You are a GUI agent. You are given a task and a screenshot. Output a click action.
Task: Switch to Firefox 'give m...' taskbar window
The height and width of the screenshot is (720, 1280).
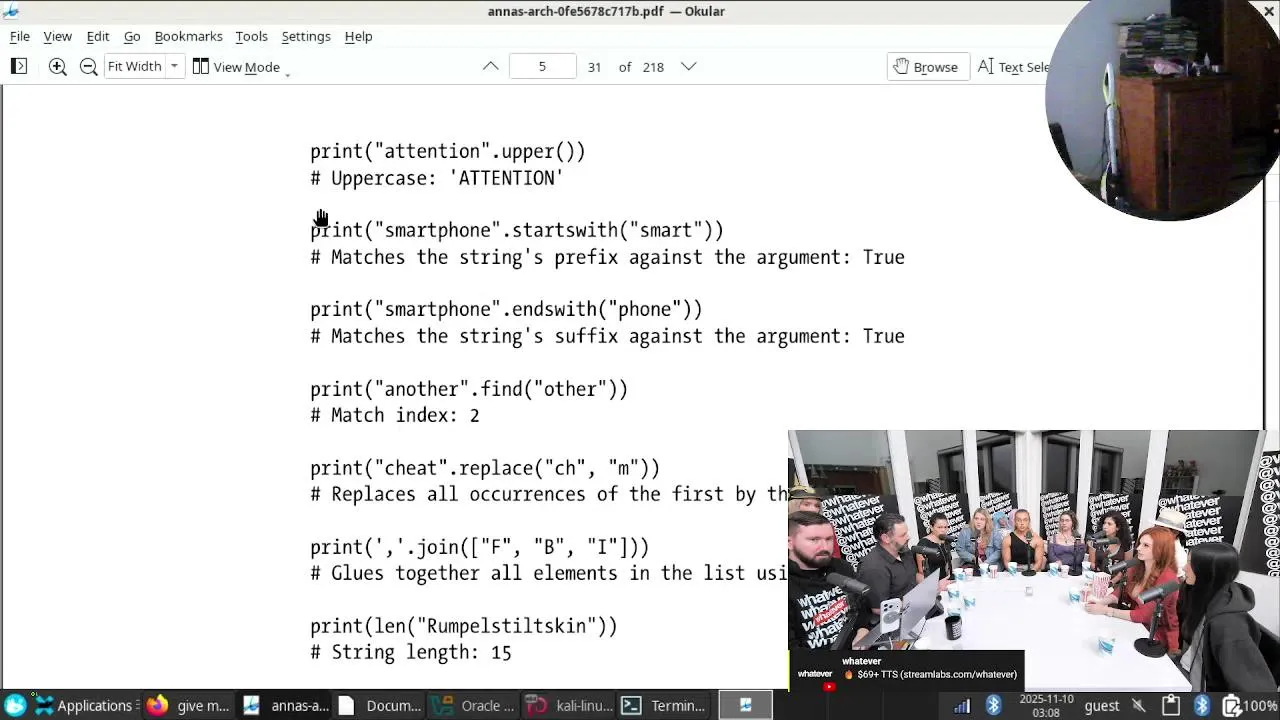point(188,705)
